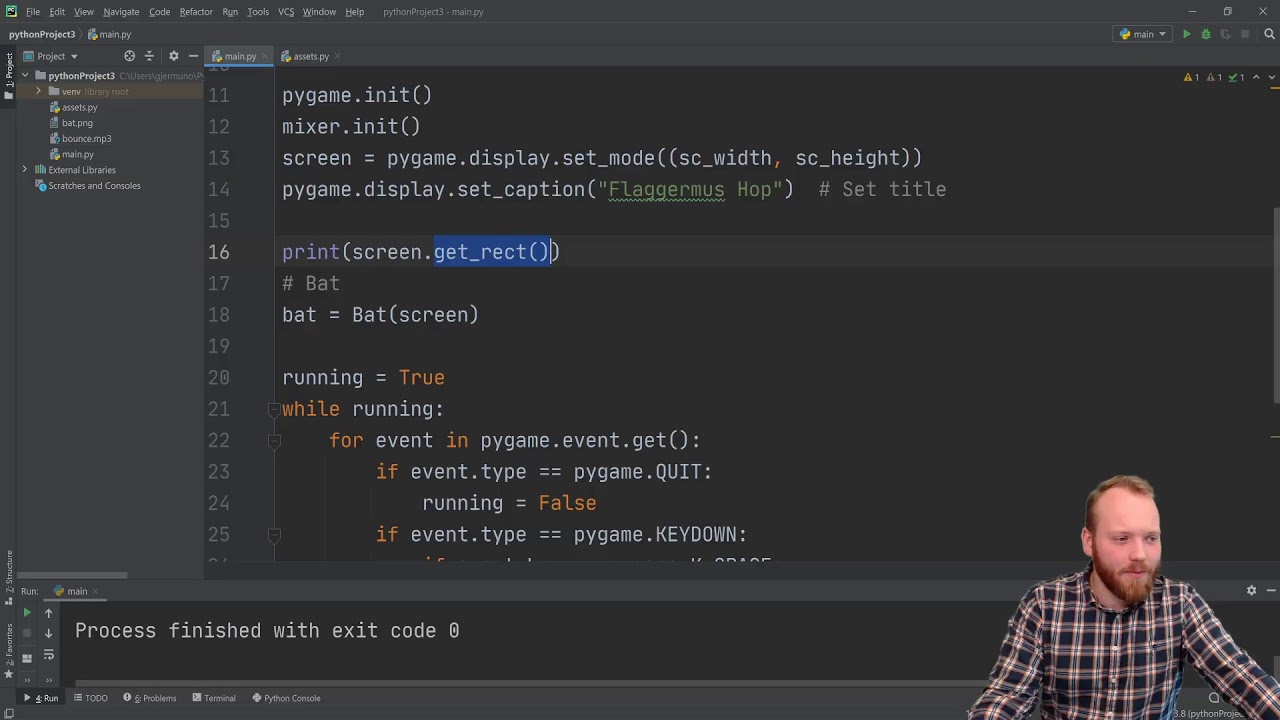This screenshot has height=720, width=1280.
Task: Open the Run menu
Action: [230, 12]
